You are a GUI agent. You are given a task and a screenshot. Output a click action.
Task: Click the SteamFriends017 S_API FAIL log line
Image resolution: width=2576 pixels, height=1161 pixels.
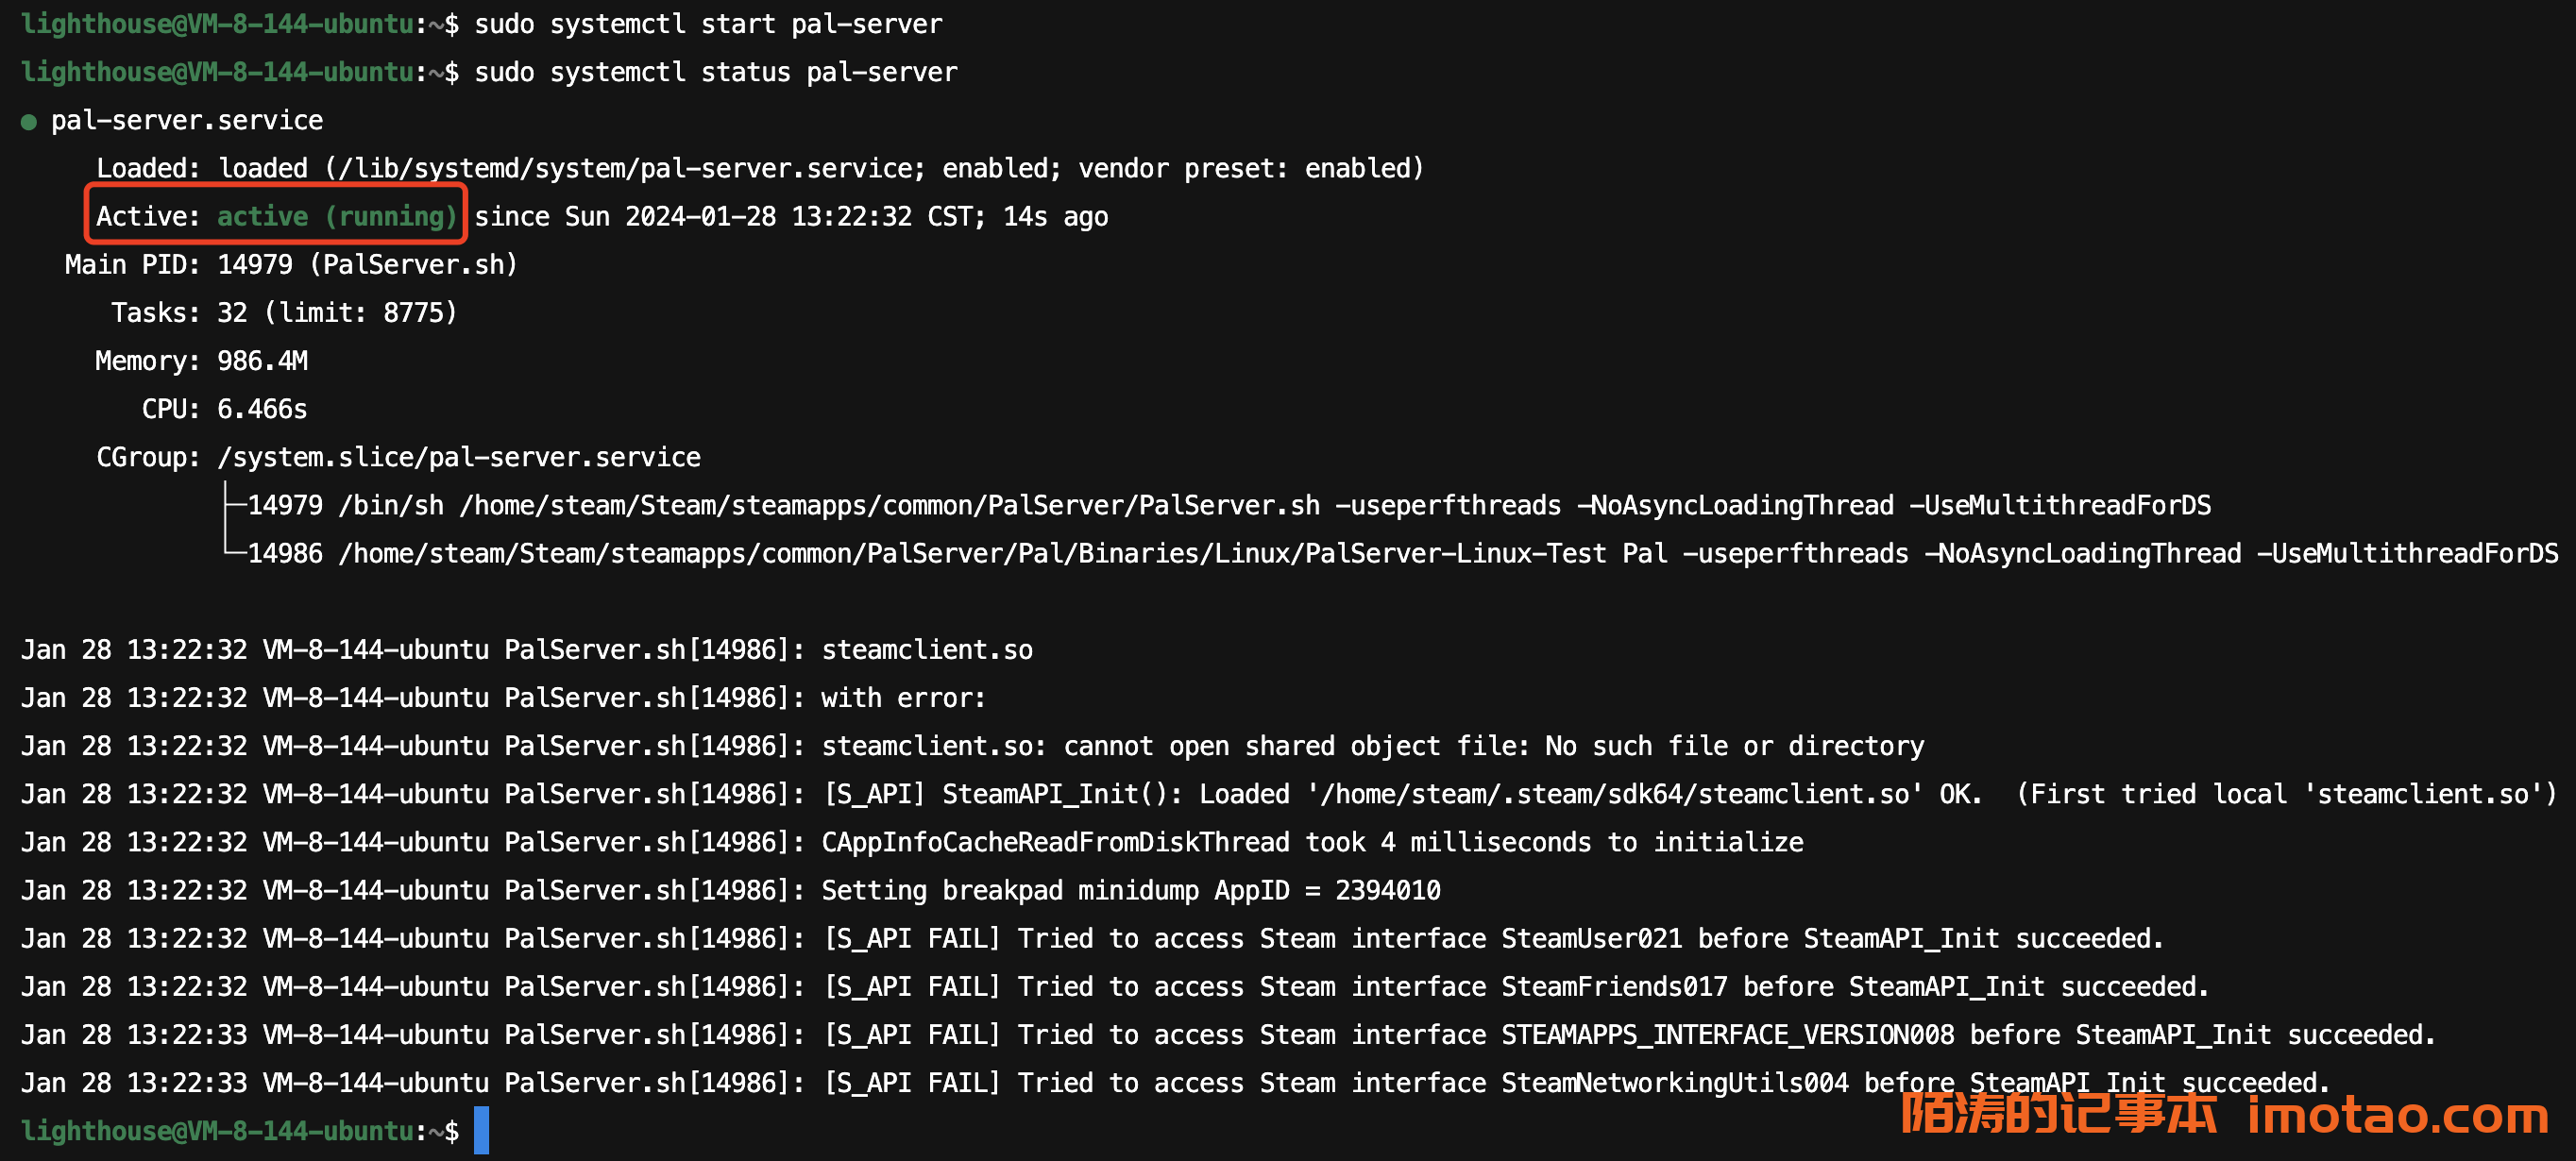[x=1514, y=986]
